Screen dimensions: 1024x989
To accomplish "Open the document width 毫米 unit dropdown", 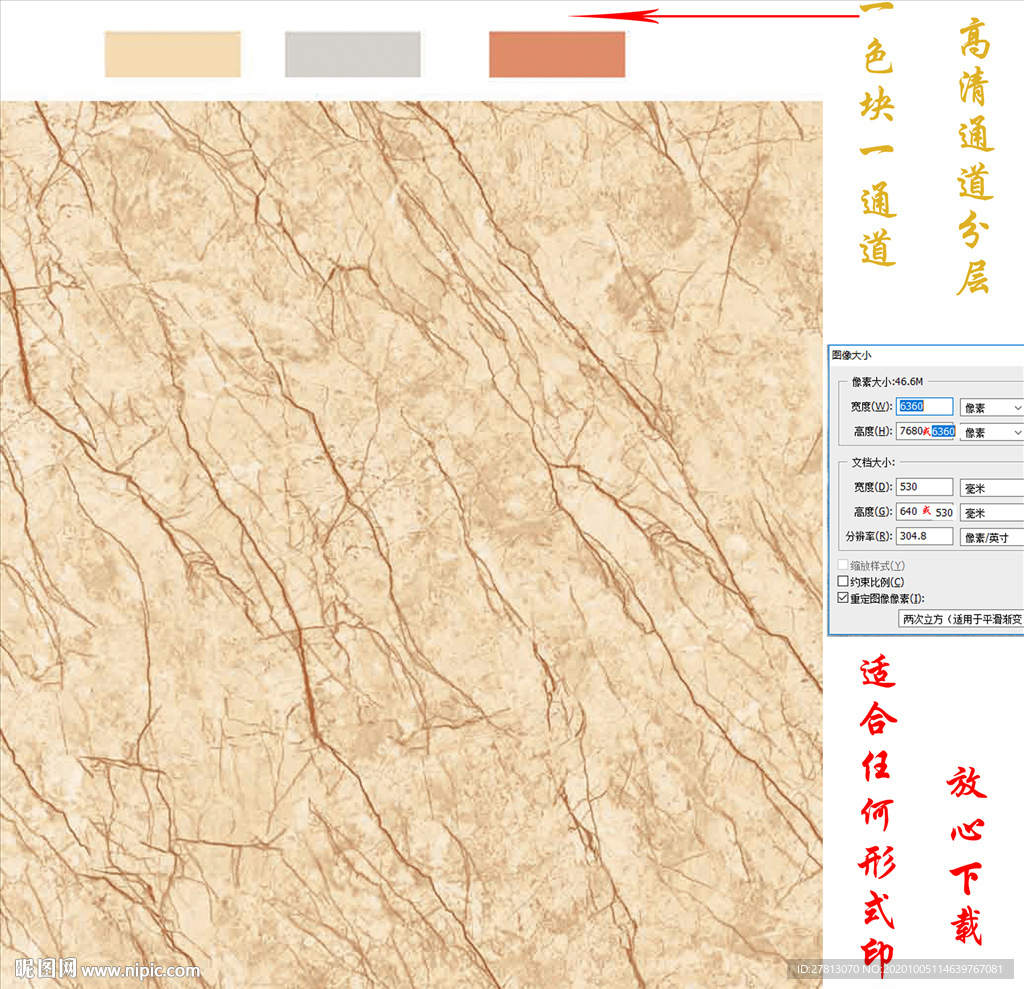I will tap(991, 488).
